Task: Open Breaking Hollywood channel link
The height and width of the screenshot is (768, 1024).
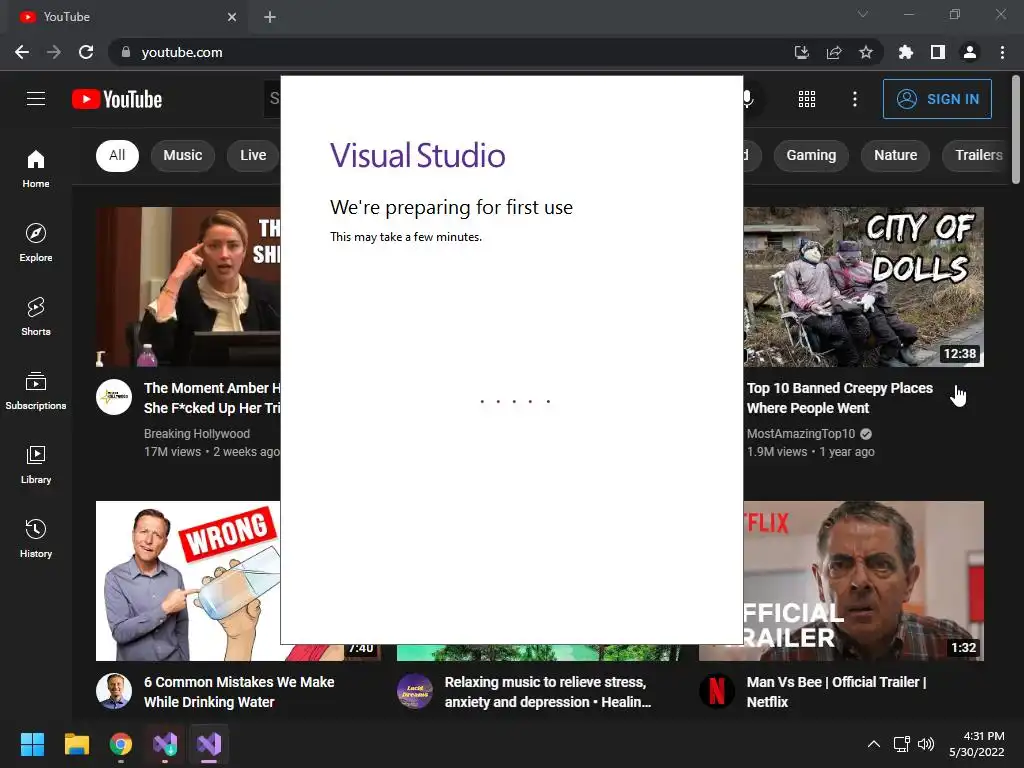Action: 197,434
